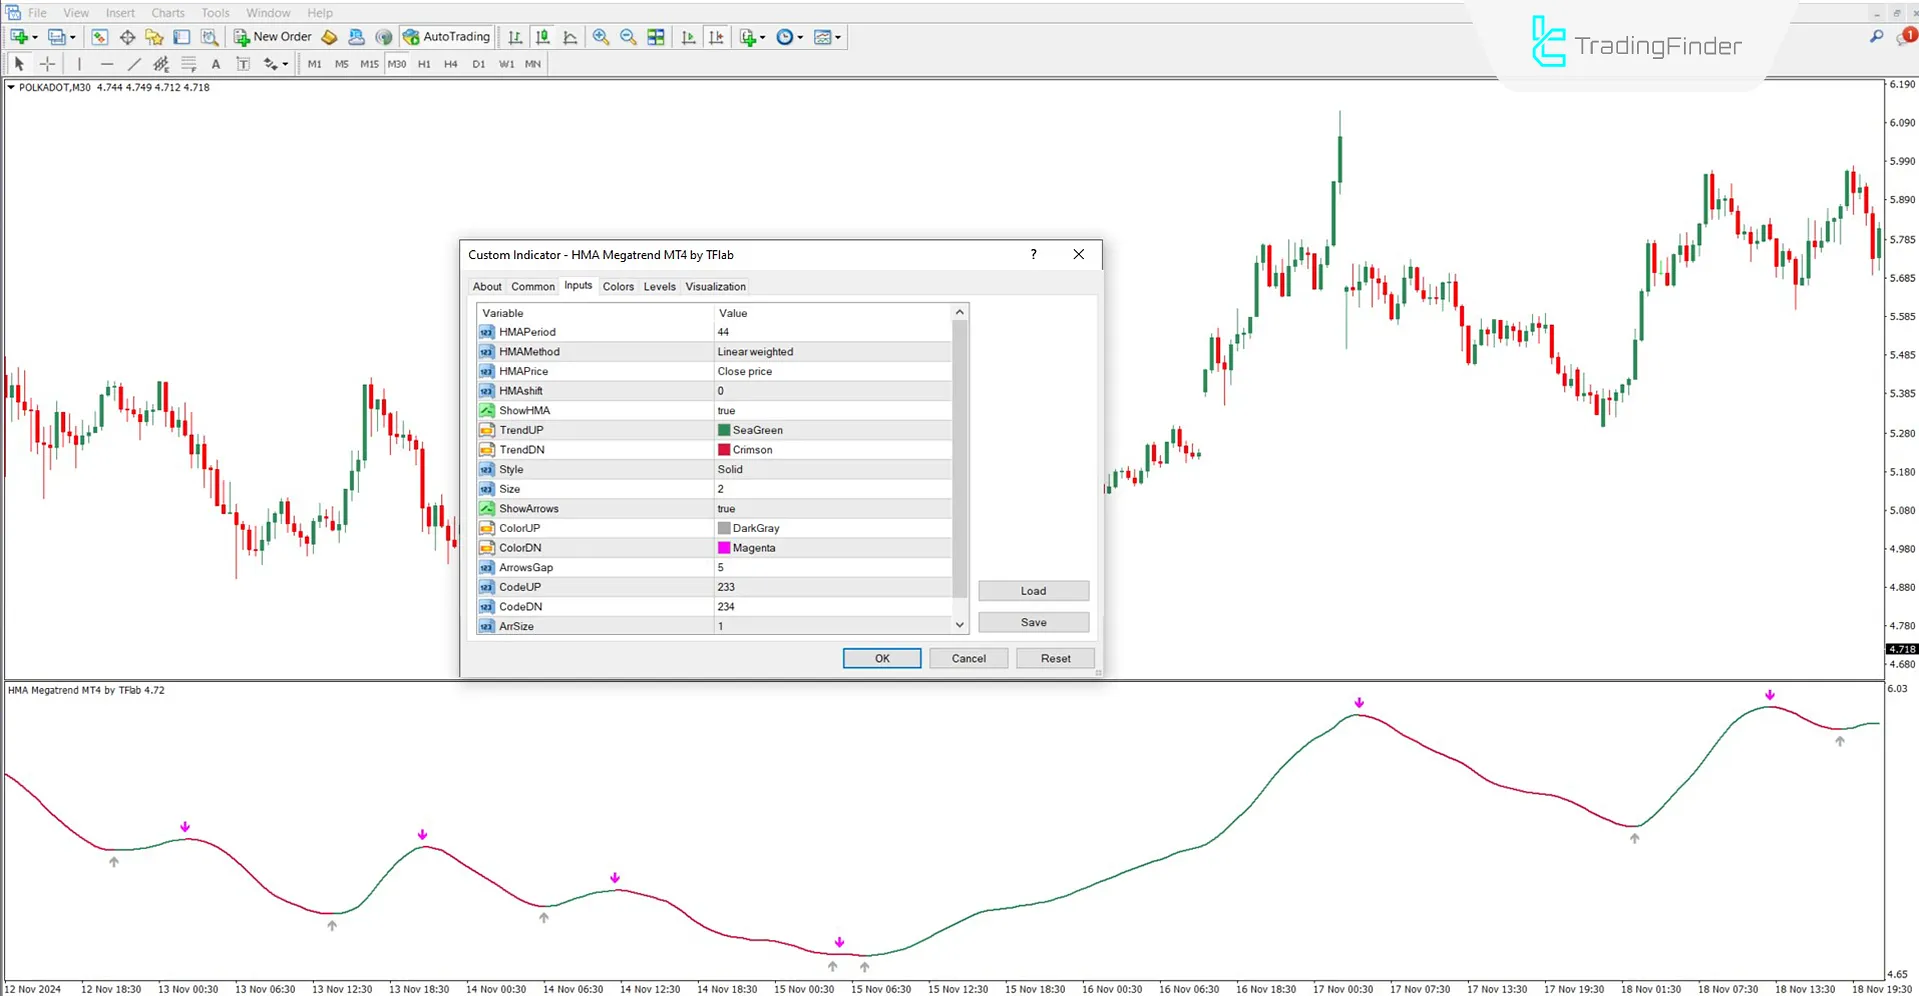Click the TrendUP SeaGreen color swatch

pyautogui.click(x=724, y=430)
